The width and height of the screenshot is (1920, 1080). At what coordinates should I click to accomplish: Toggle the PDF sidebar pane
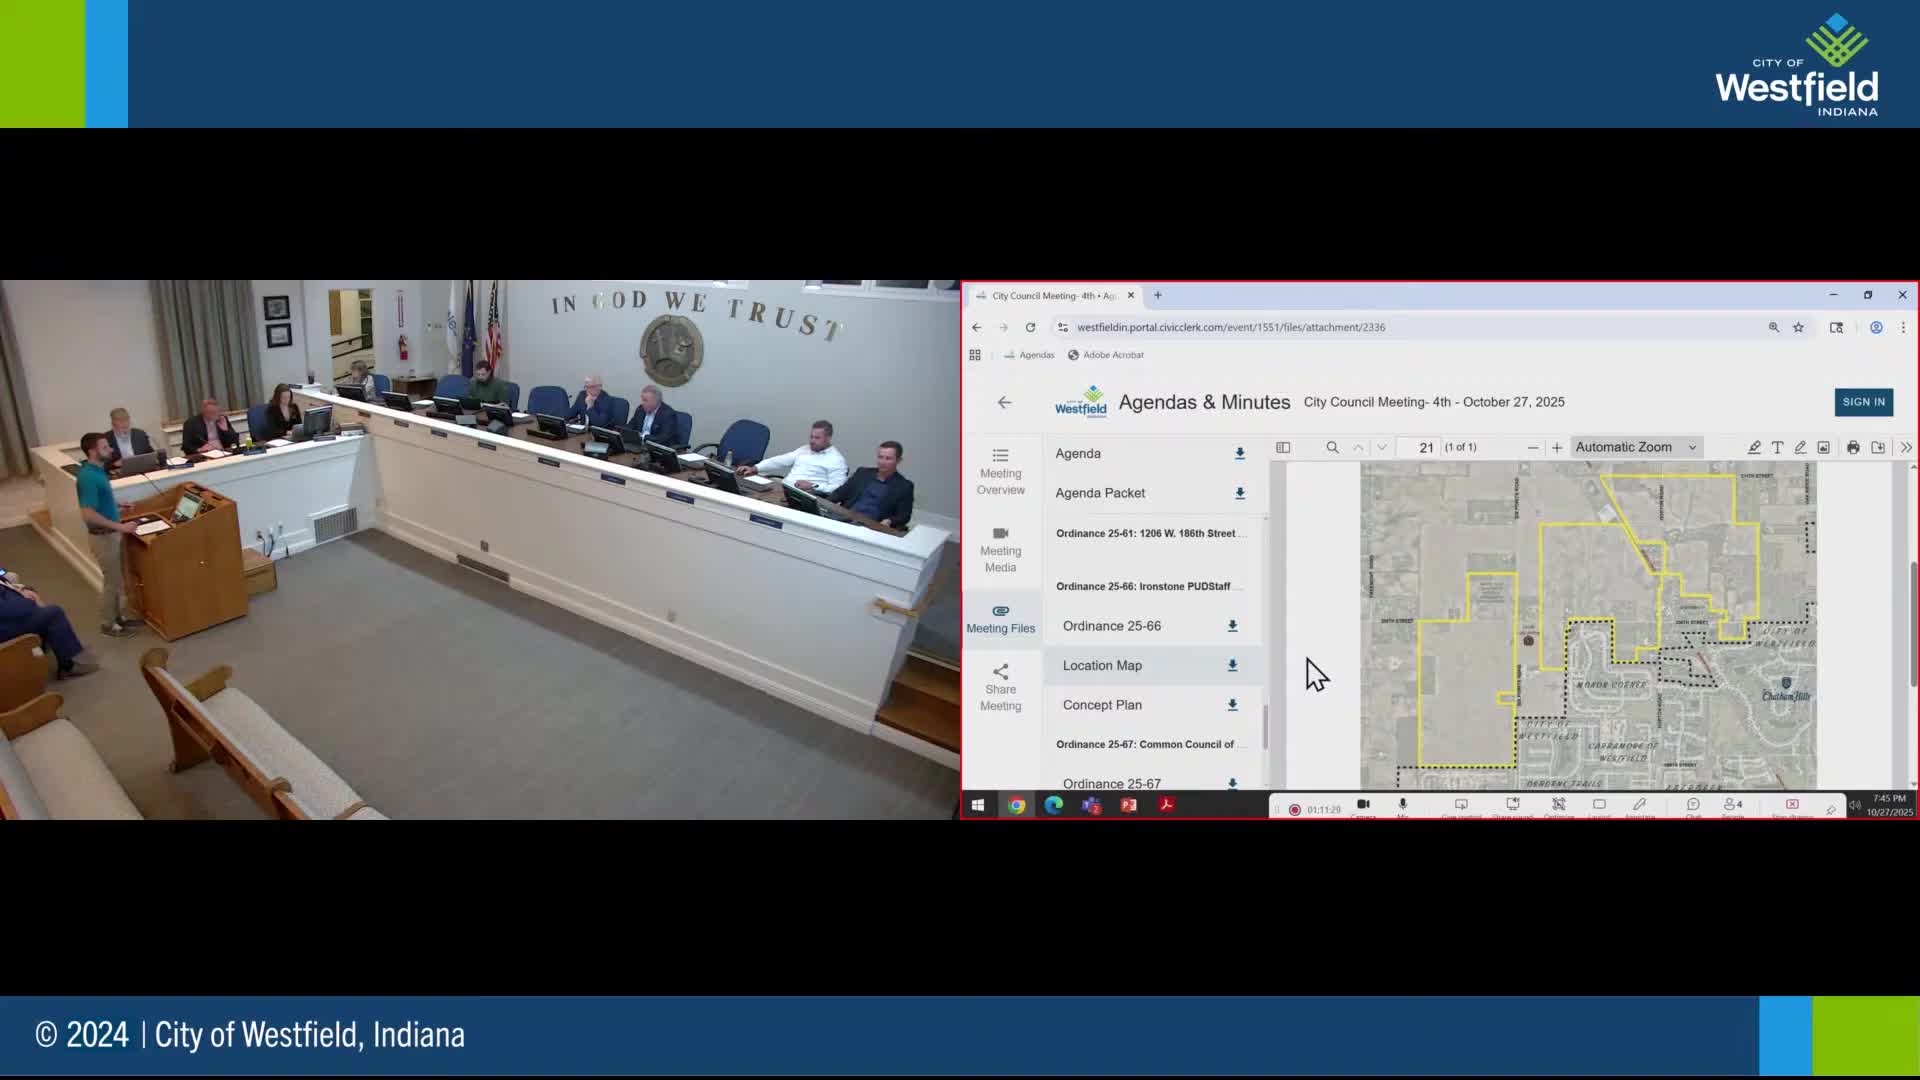pyautogui.click(x=1283, y=447)
